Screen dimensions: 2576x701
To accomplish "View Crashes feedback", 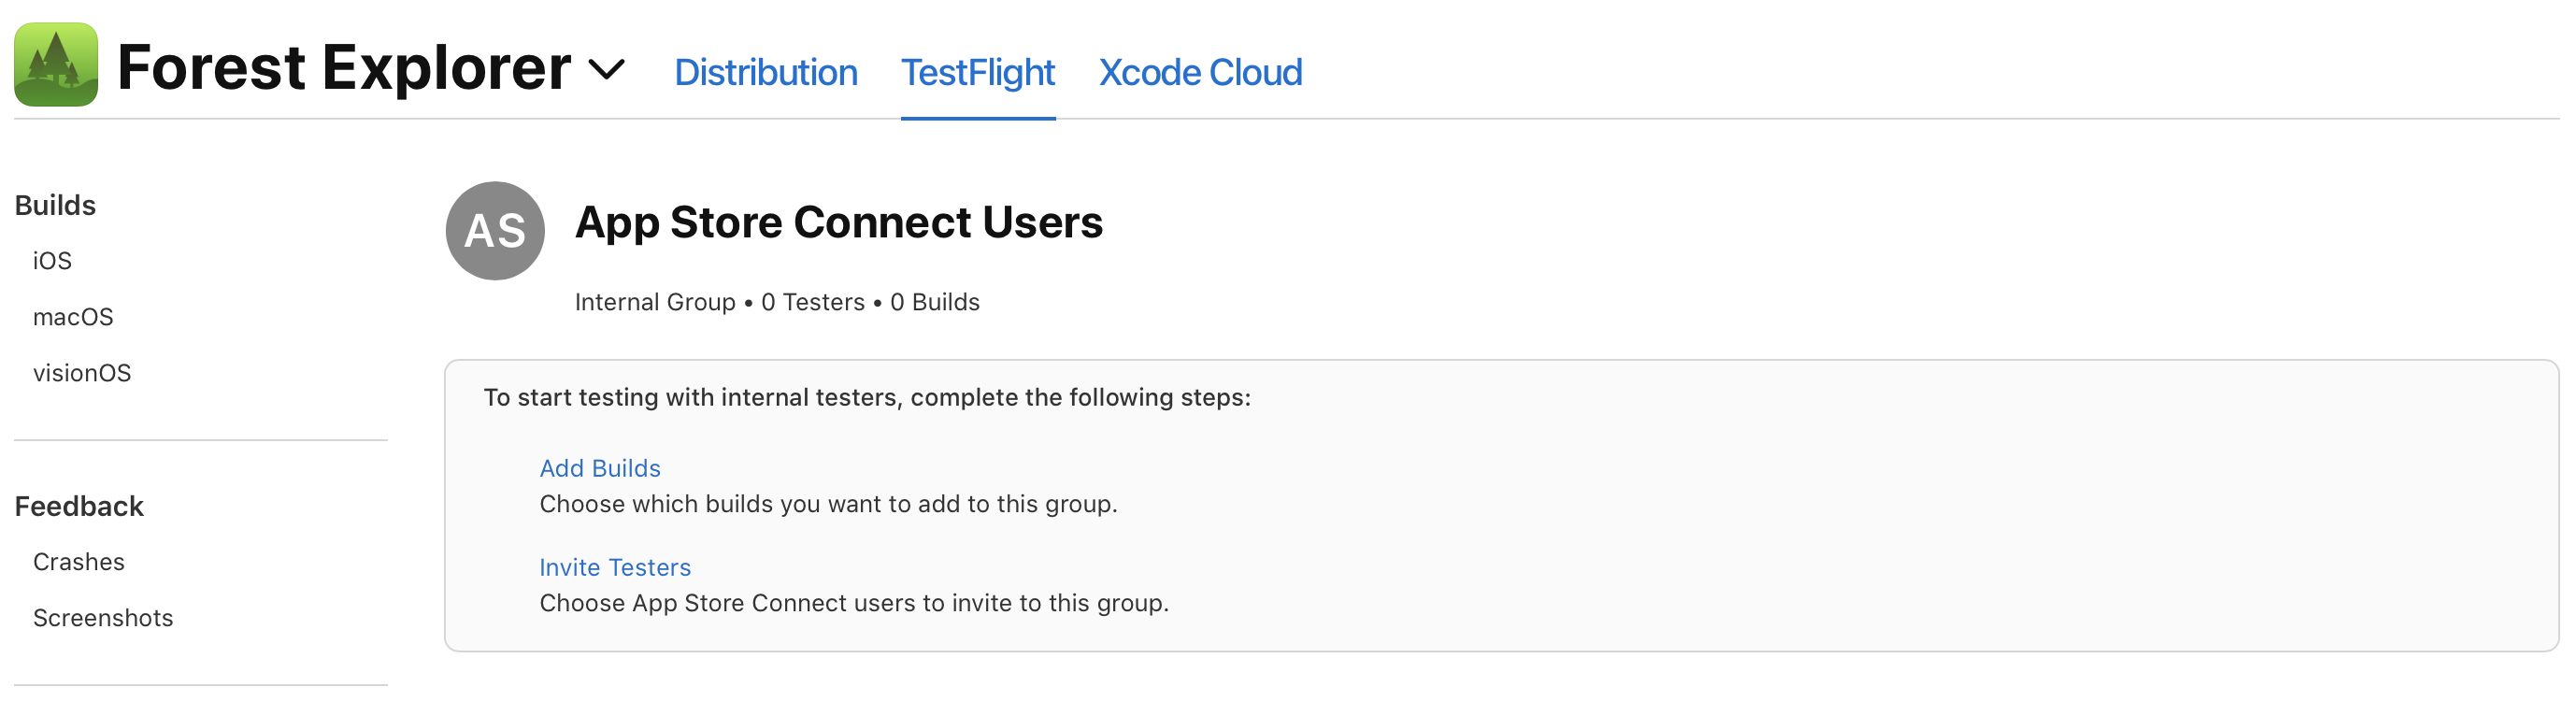I will pyautogui.click(x=79, y=561).
